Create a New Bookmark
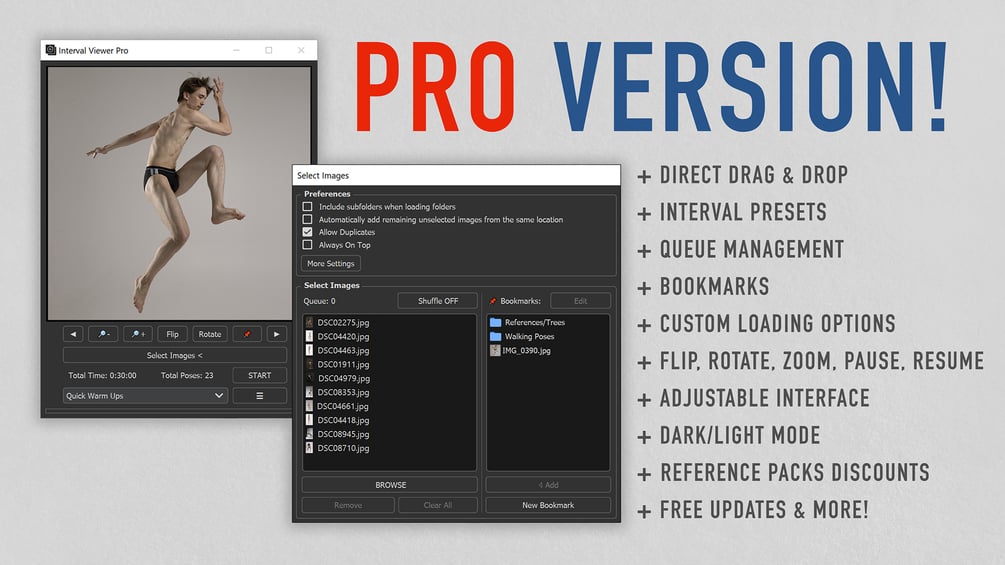This screenshot has height=565, width=1005. click(548, 505)
